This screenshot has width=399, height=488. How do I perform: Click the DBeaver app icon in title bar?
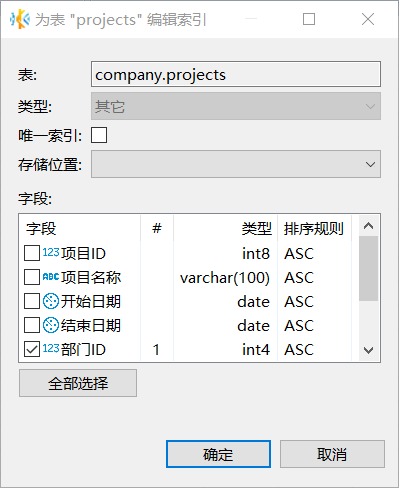tap(20, 19)
